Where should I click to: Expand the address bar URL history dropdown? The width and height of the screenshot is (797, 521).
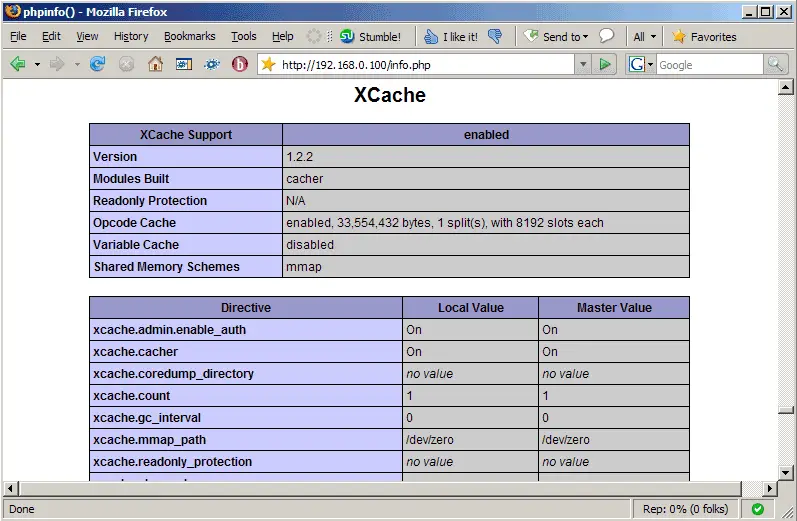pos(583,65)
